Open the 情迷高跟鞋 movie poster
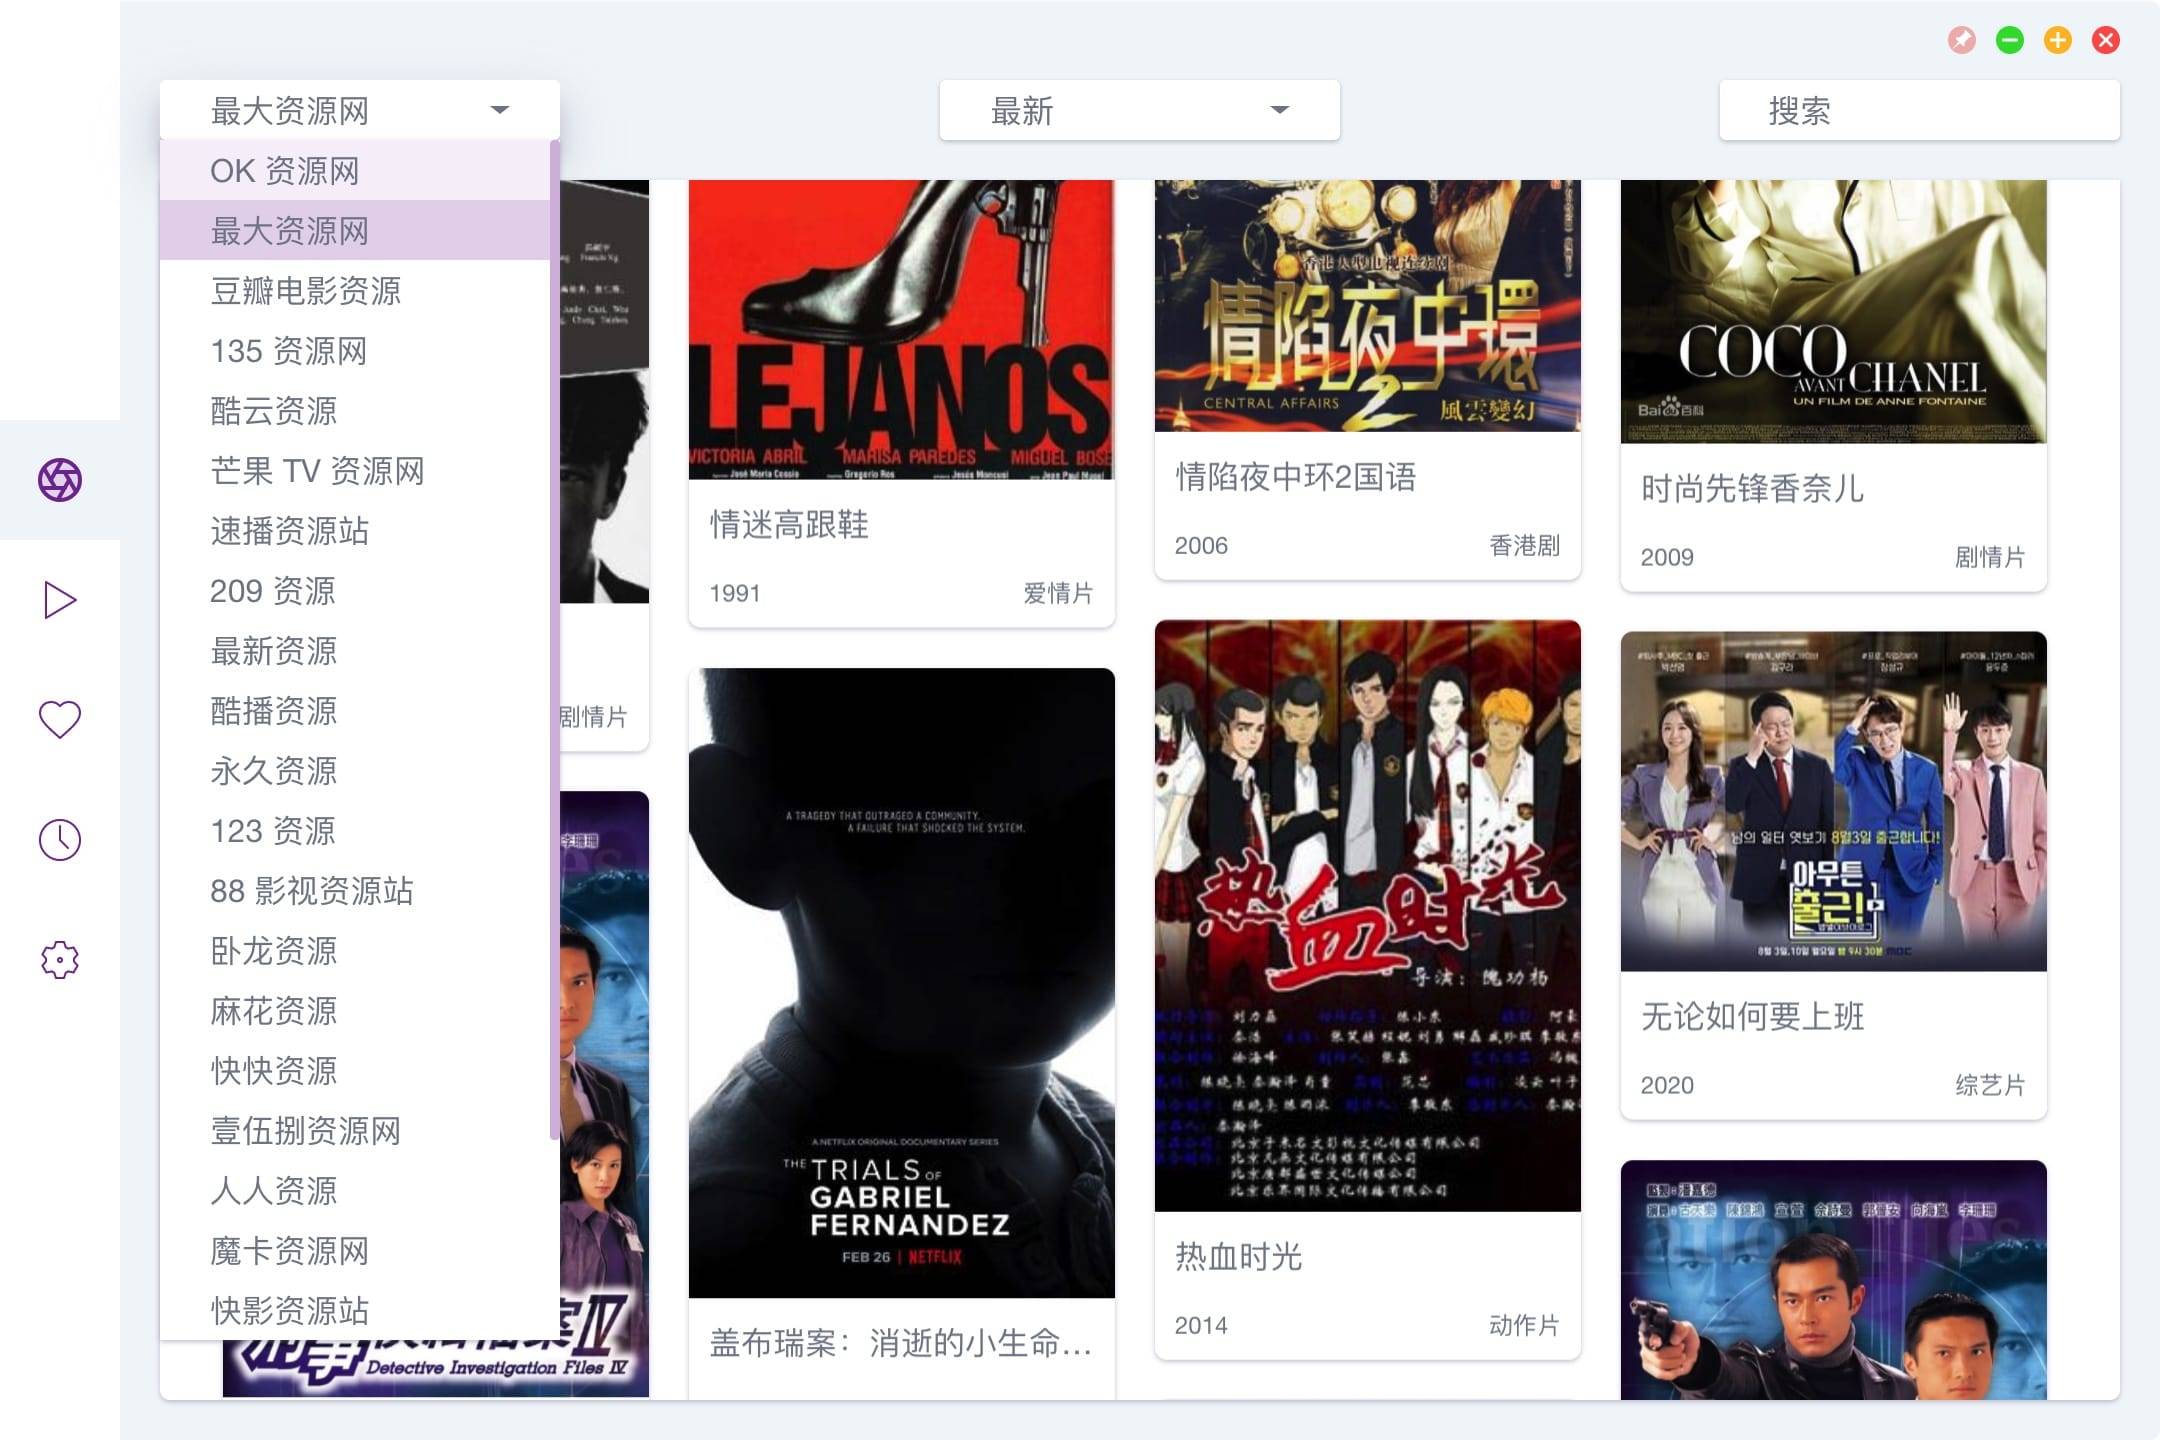Viewport: 2160px width, 1440px height. point(901,330)
